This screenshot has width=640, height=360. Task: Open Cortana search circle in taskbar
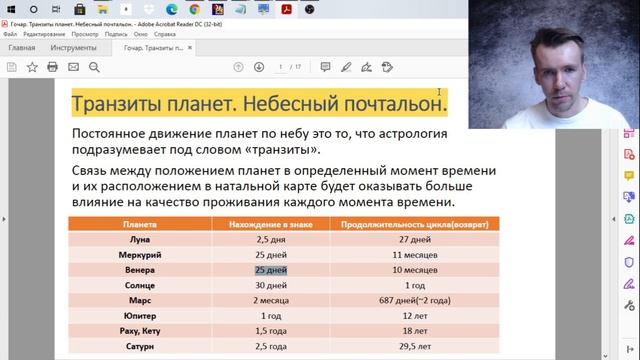click(x=33, y=9)
